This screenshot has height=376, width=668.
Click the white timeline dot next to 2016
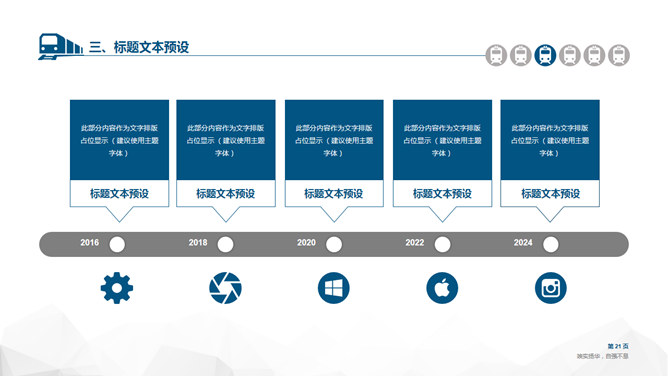coord(117,244)
